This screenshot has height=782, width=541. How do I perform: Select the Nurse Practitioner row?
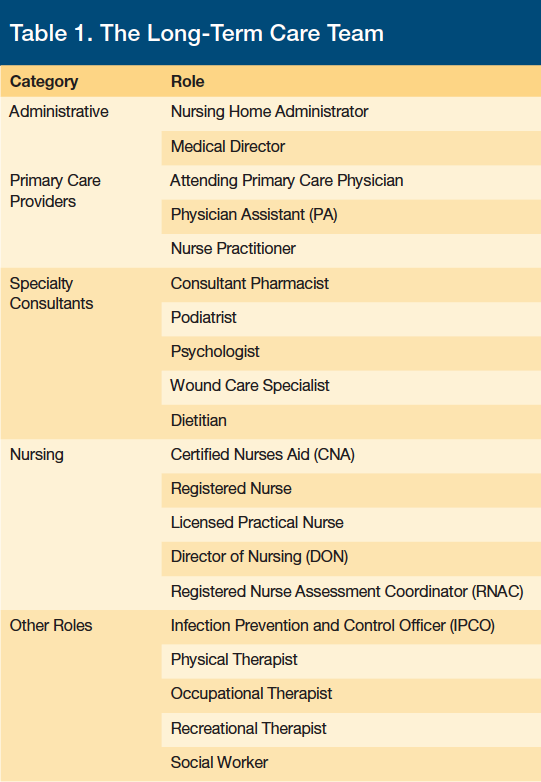click(x=351, y=251)
